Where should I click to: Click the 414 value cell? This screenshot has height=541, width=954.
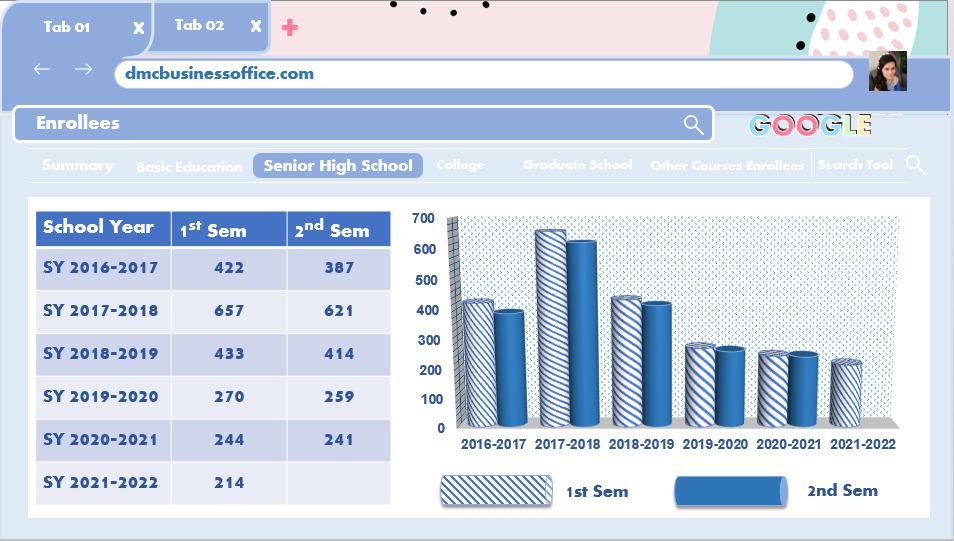[339, 354]
